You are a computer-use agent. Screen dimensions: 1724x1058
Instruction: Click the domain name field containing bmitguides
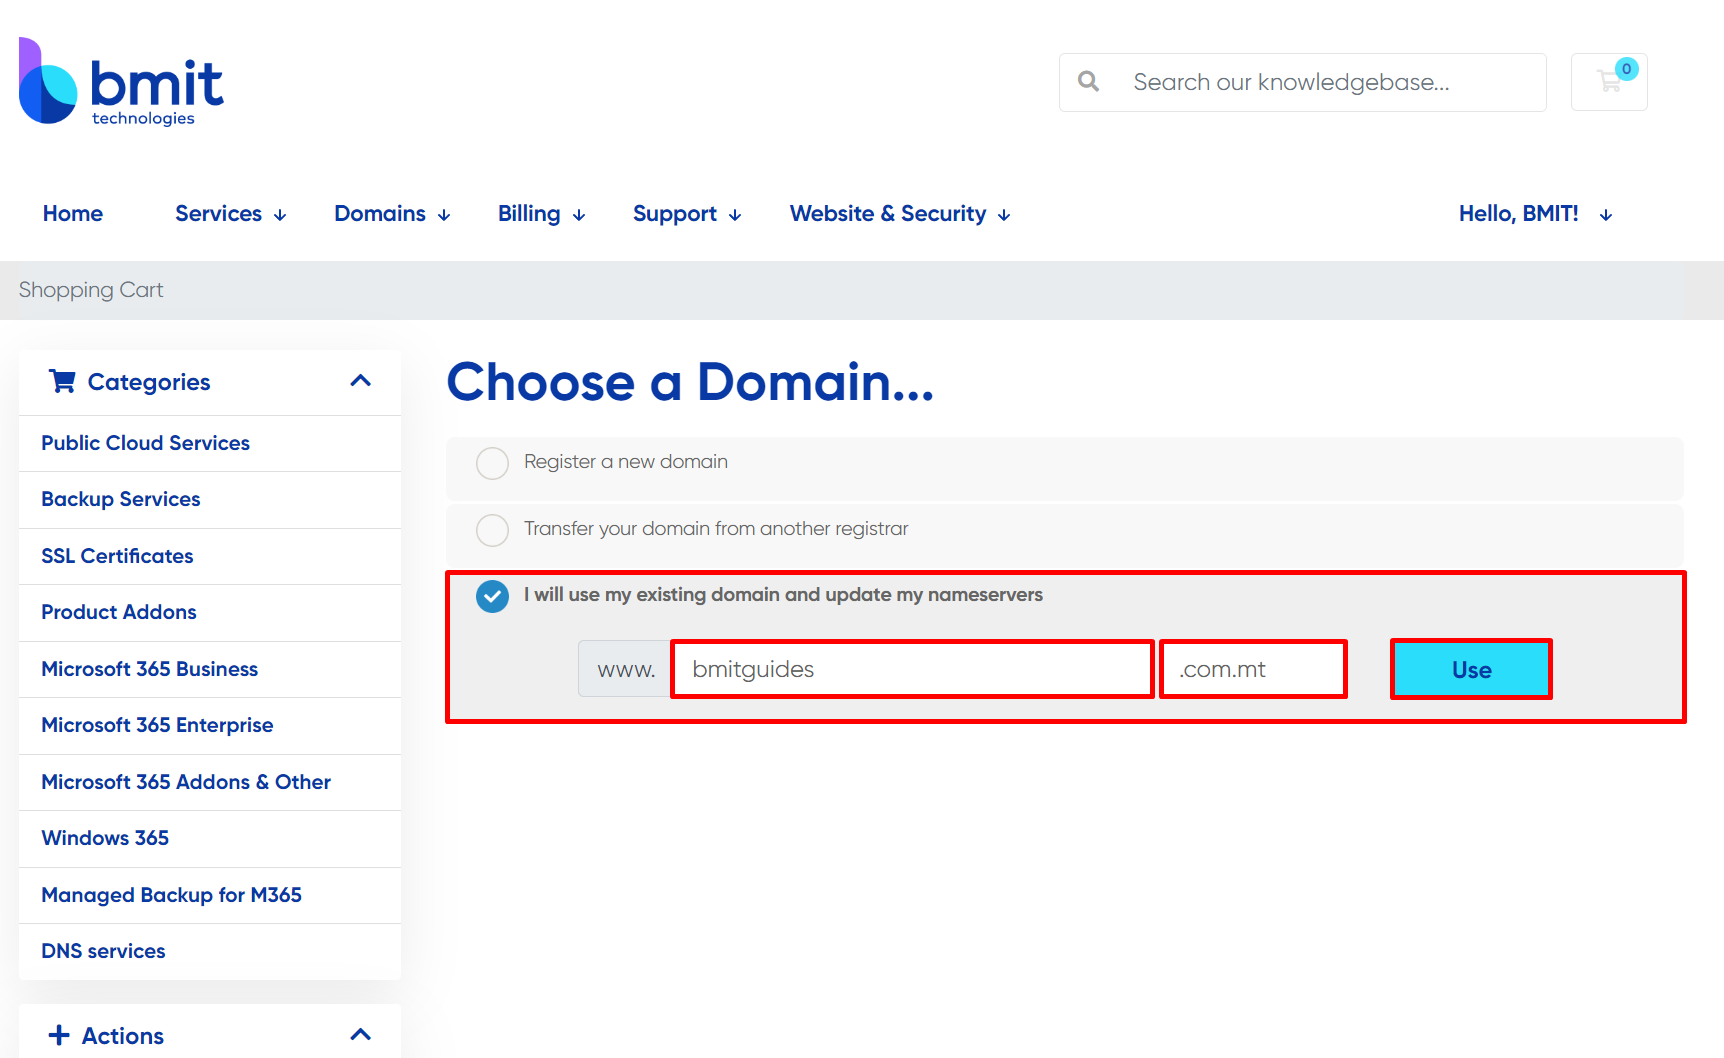point(912,669)
